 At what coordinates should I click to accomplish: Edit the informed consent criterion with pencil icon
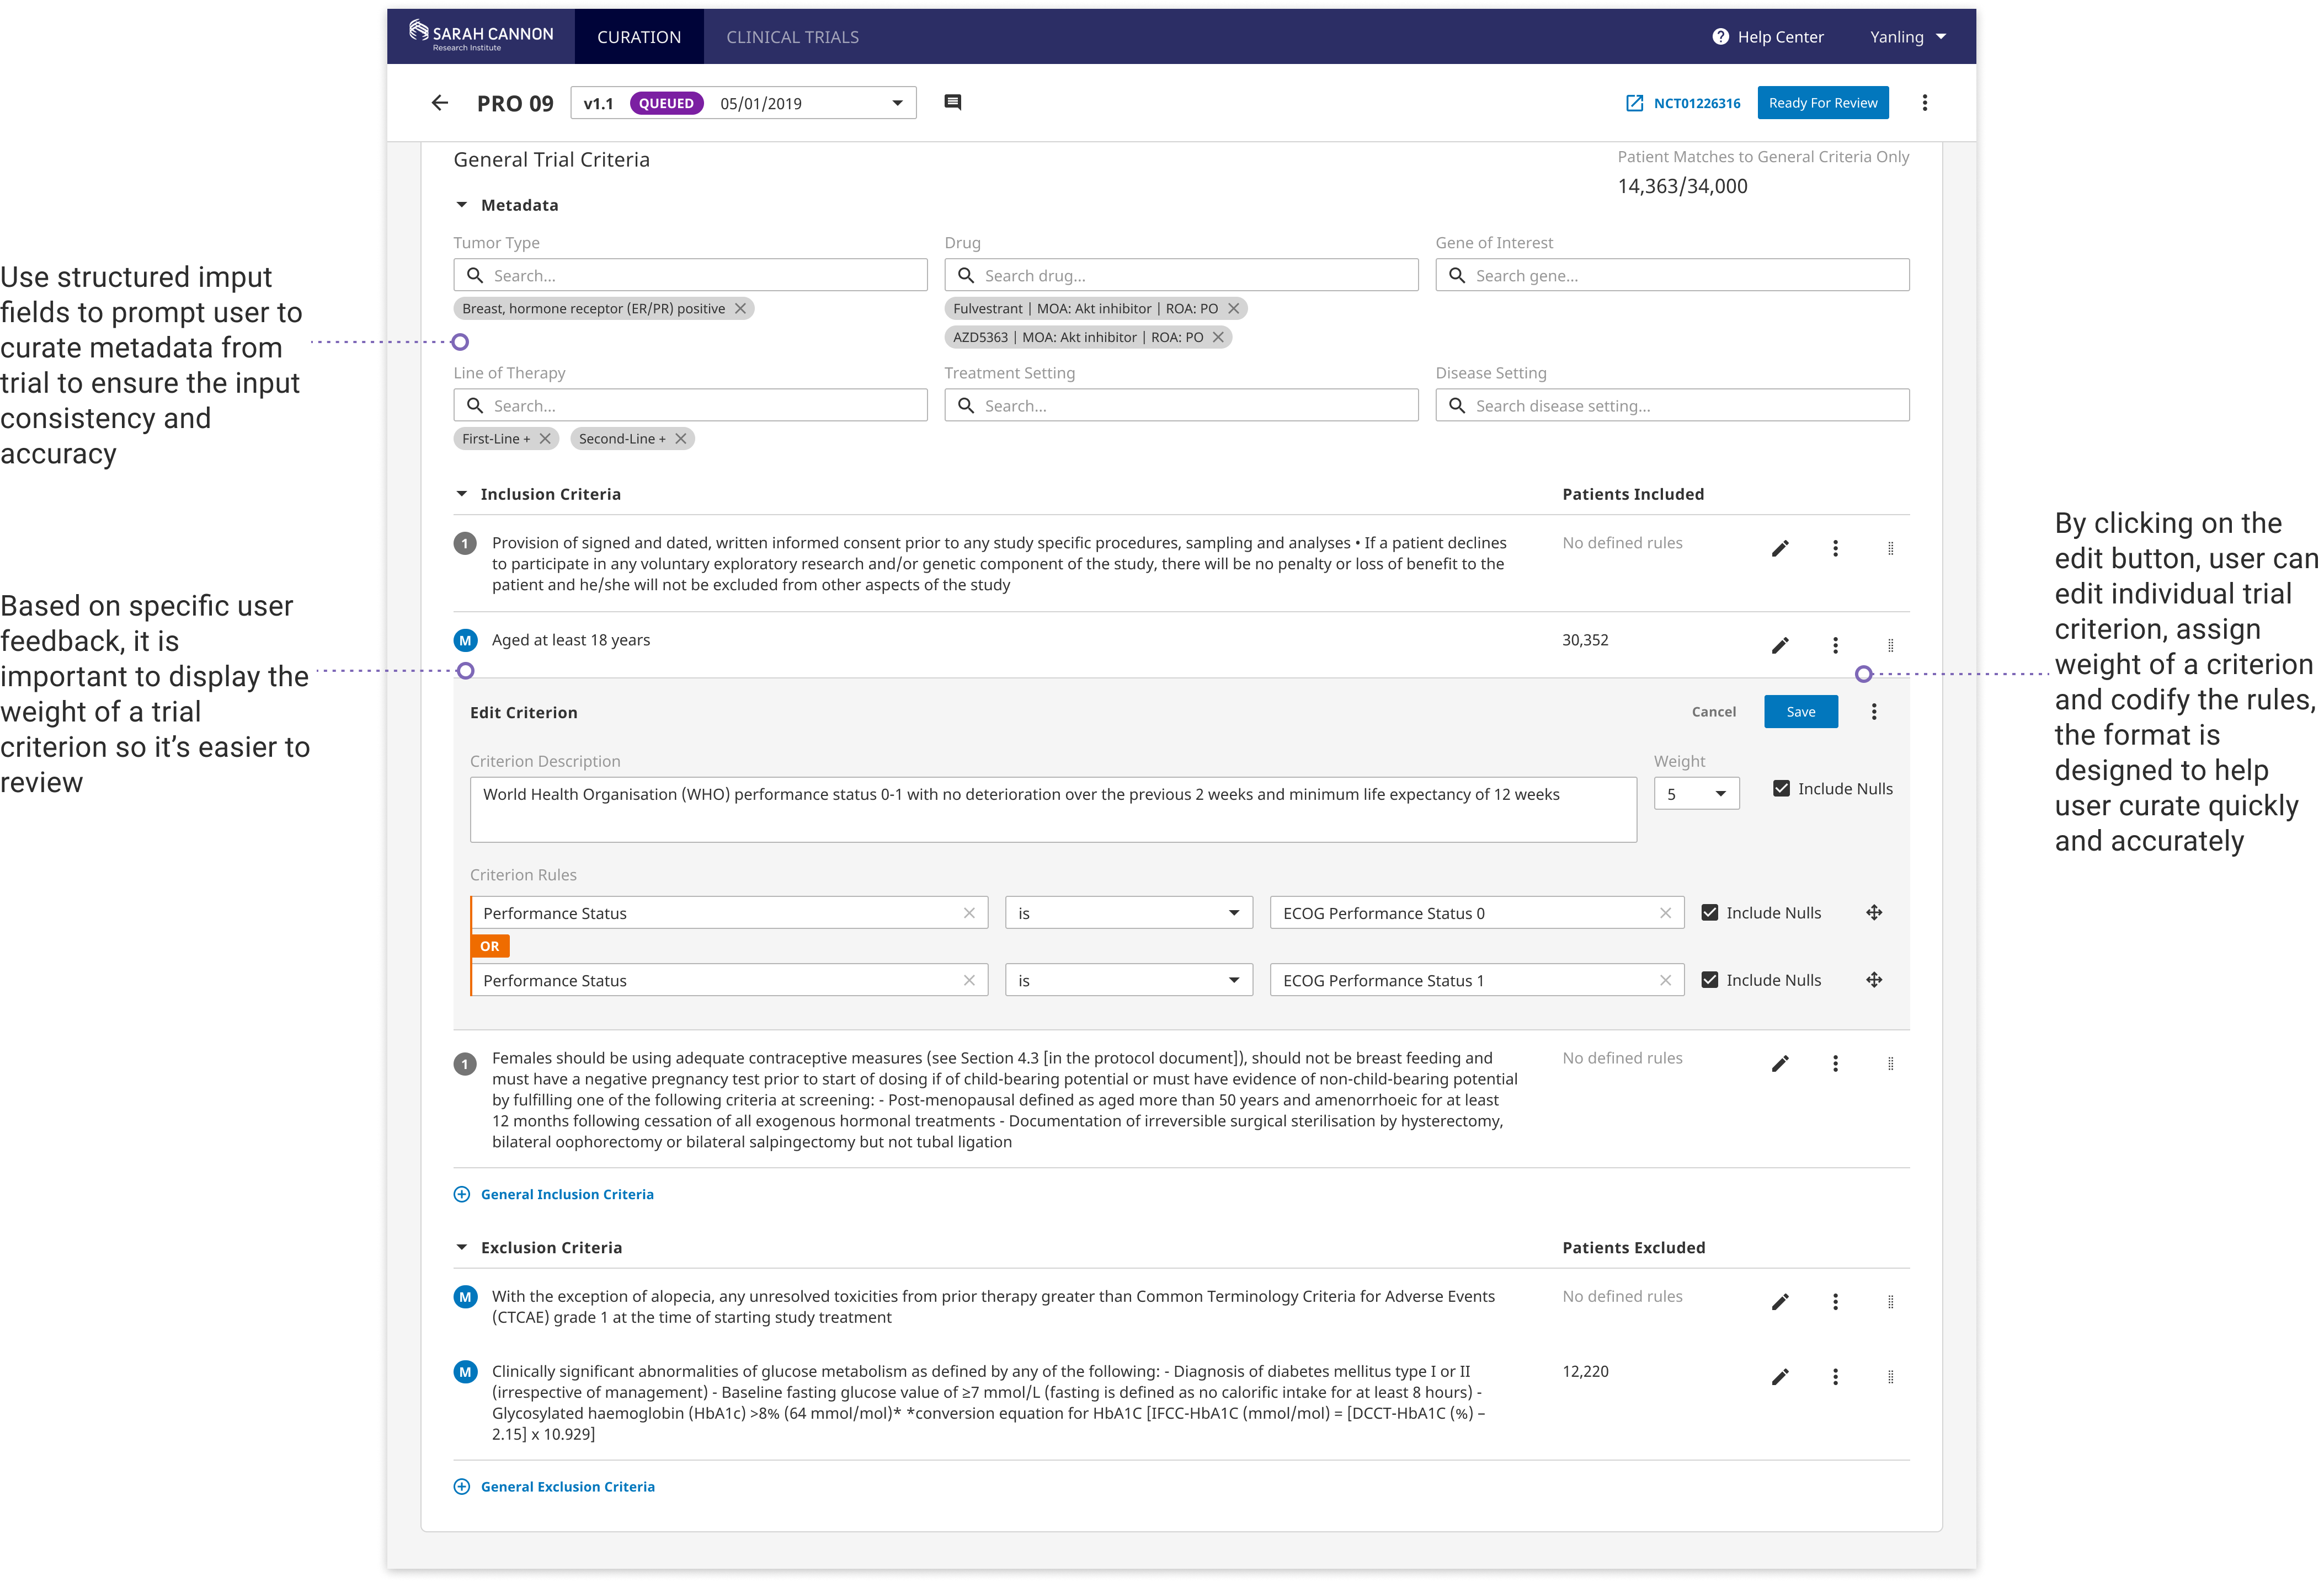click(x=1780, y=548)
